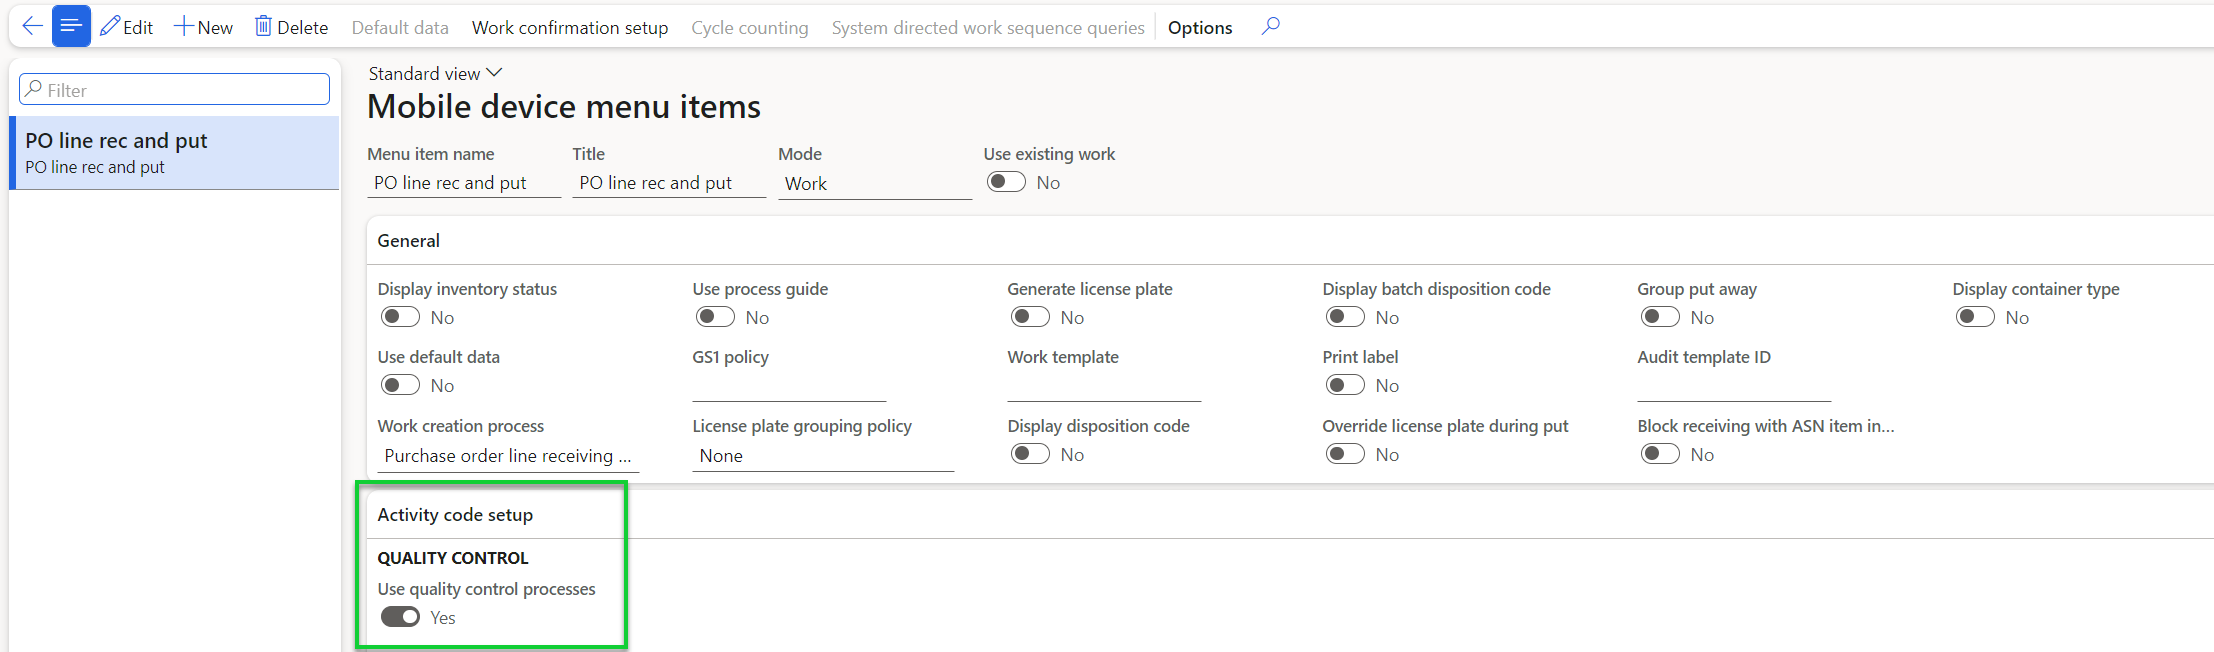Toggle Display batch disposition code switch
Viewport: 2214px width, 652px height.
click(1345, 317)
